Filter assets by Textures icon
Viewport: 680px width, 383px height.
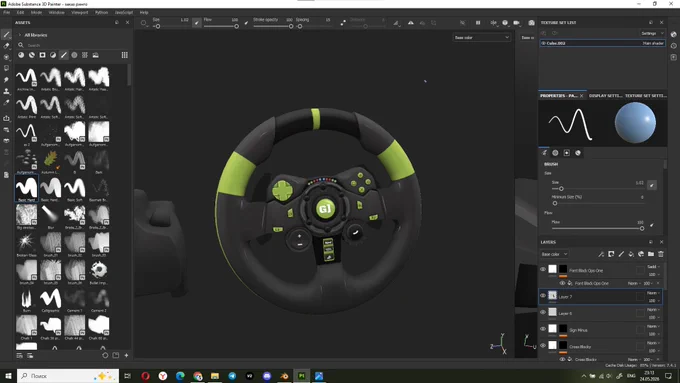[x=85, y=55]
